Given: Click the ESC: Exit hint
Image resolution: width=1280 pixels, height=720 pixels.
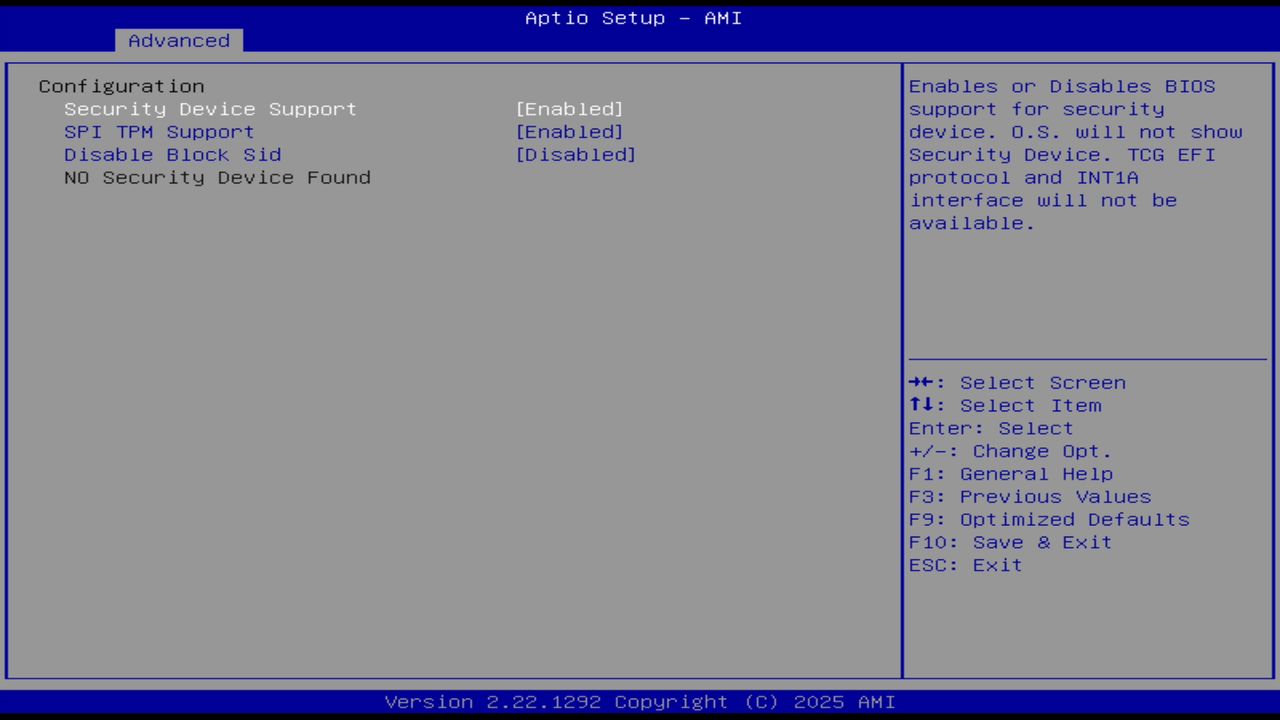Looking at the screenshot, I should pos(965,567).
